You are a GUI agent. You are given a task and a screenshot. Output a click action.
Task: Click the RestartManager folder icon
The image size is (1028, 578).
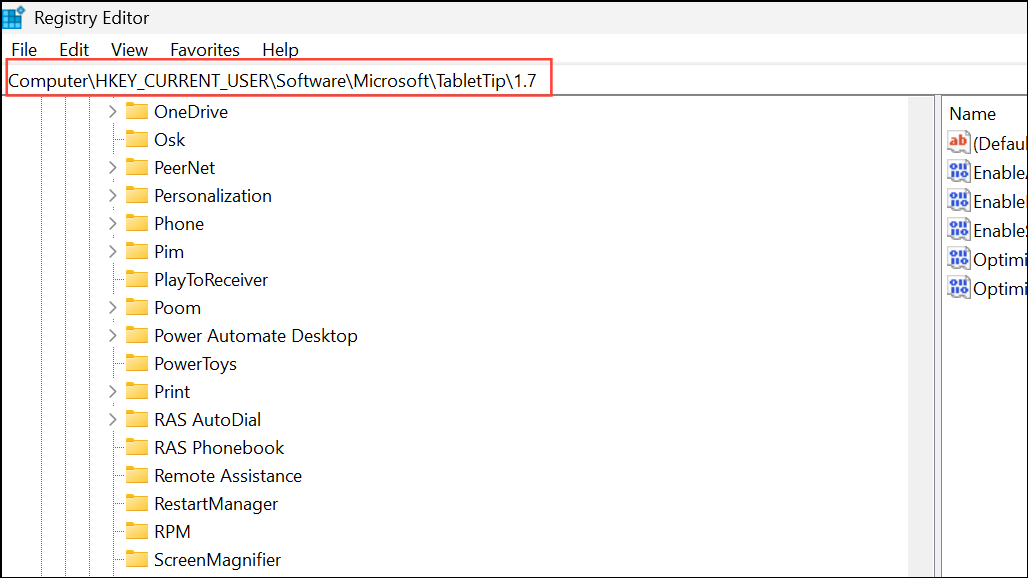click(137, 504)
